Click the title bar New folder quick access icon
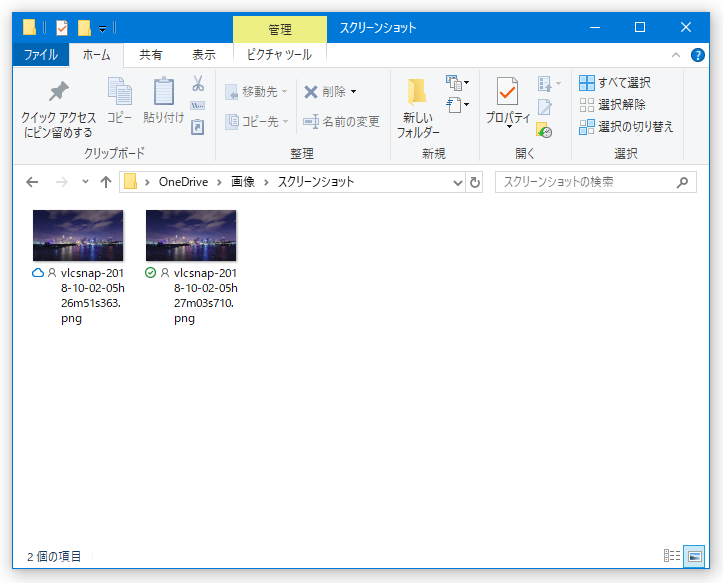Screen dimensions: 723x583 click(84, 28)
